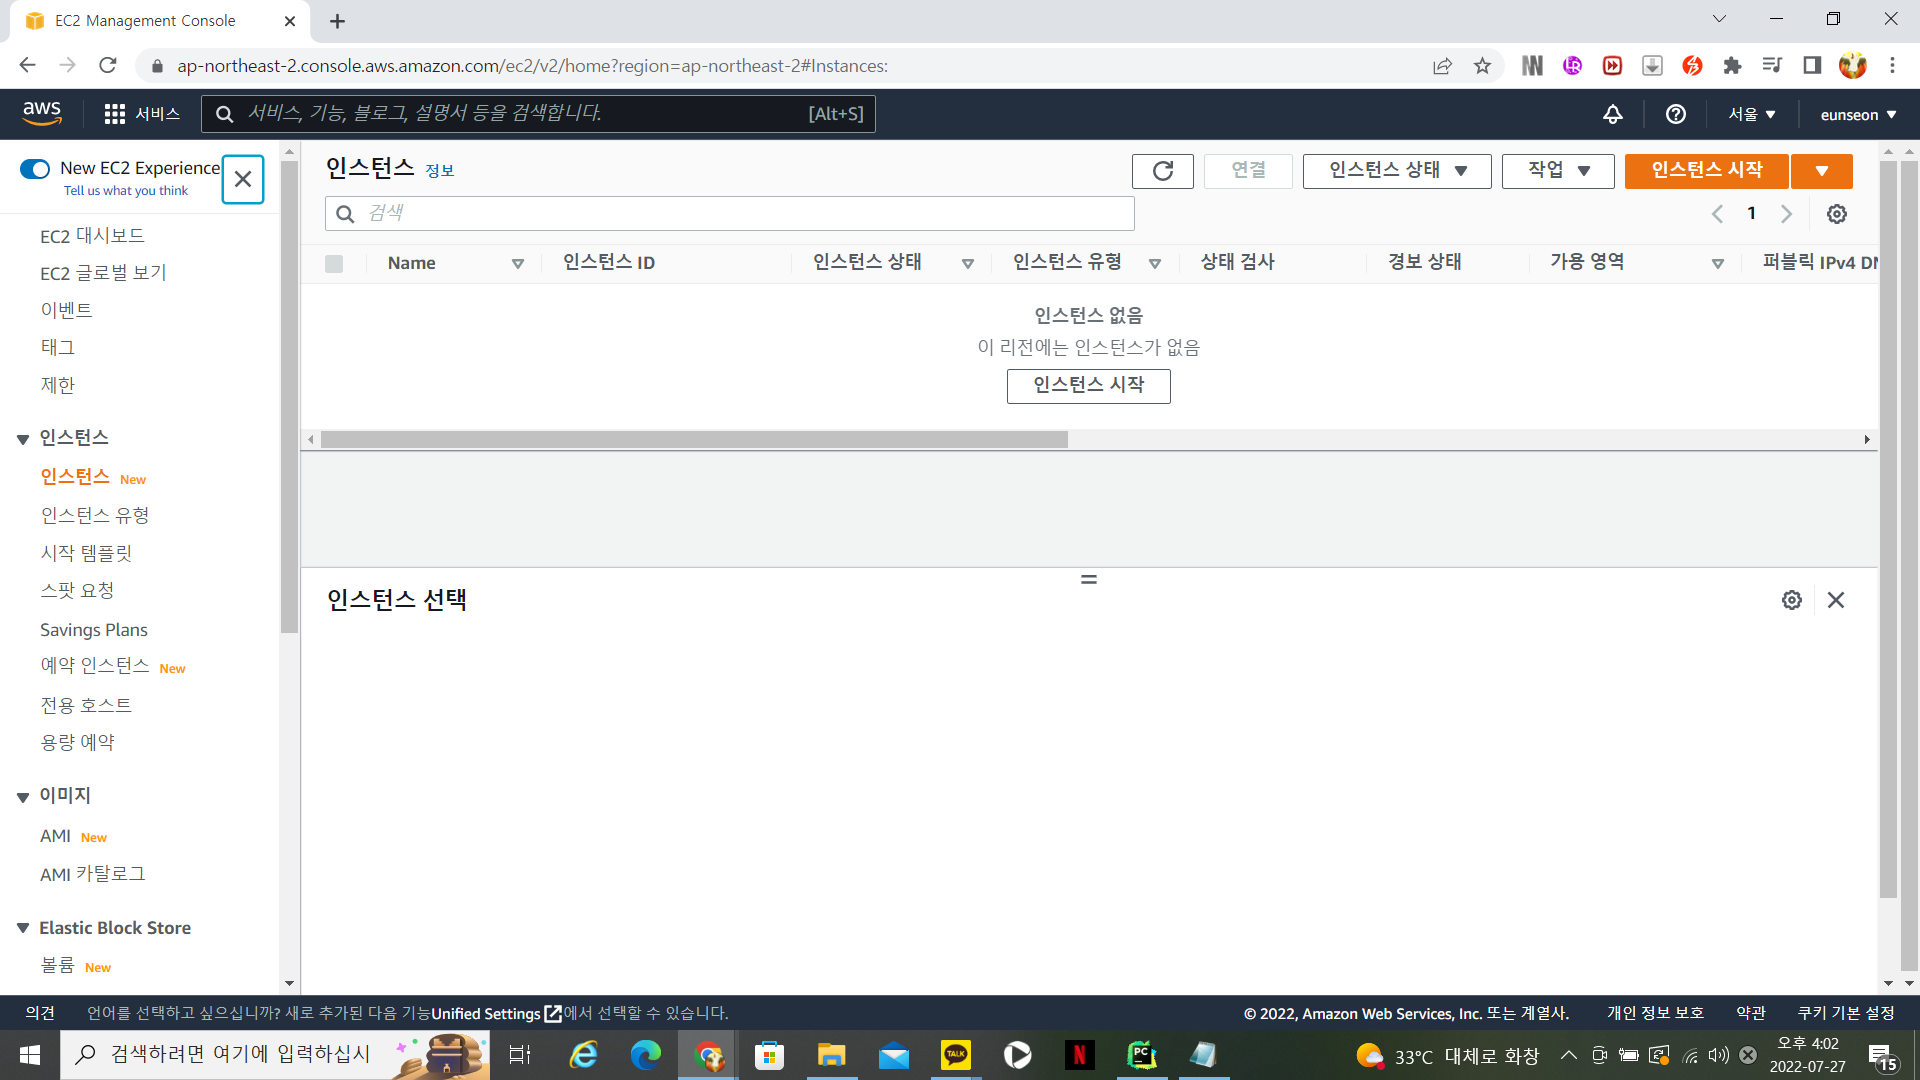Open 쿠키 기본 설정 in the footer
This screenshot has height=1080, width=1920.
1846,1014
